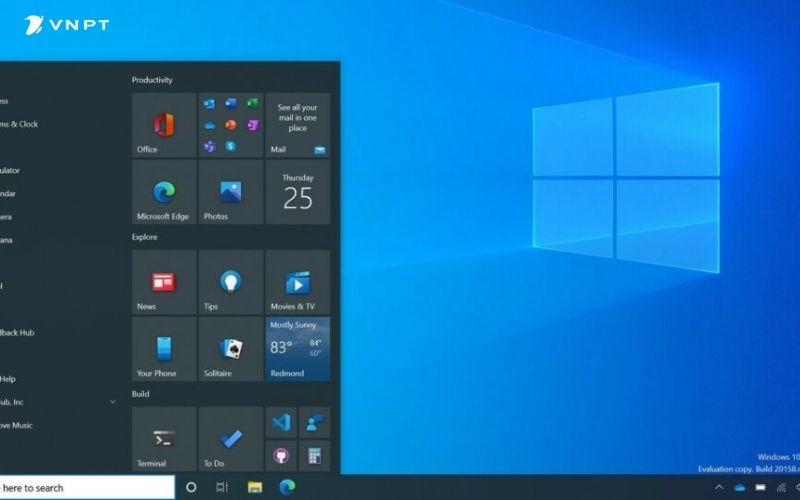Open the Mail live tile

tap(297, 125)
